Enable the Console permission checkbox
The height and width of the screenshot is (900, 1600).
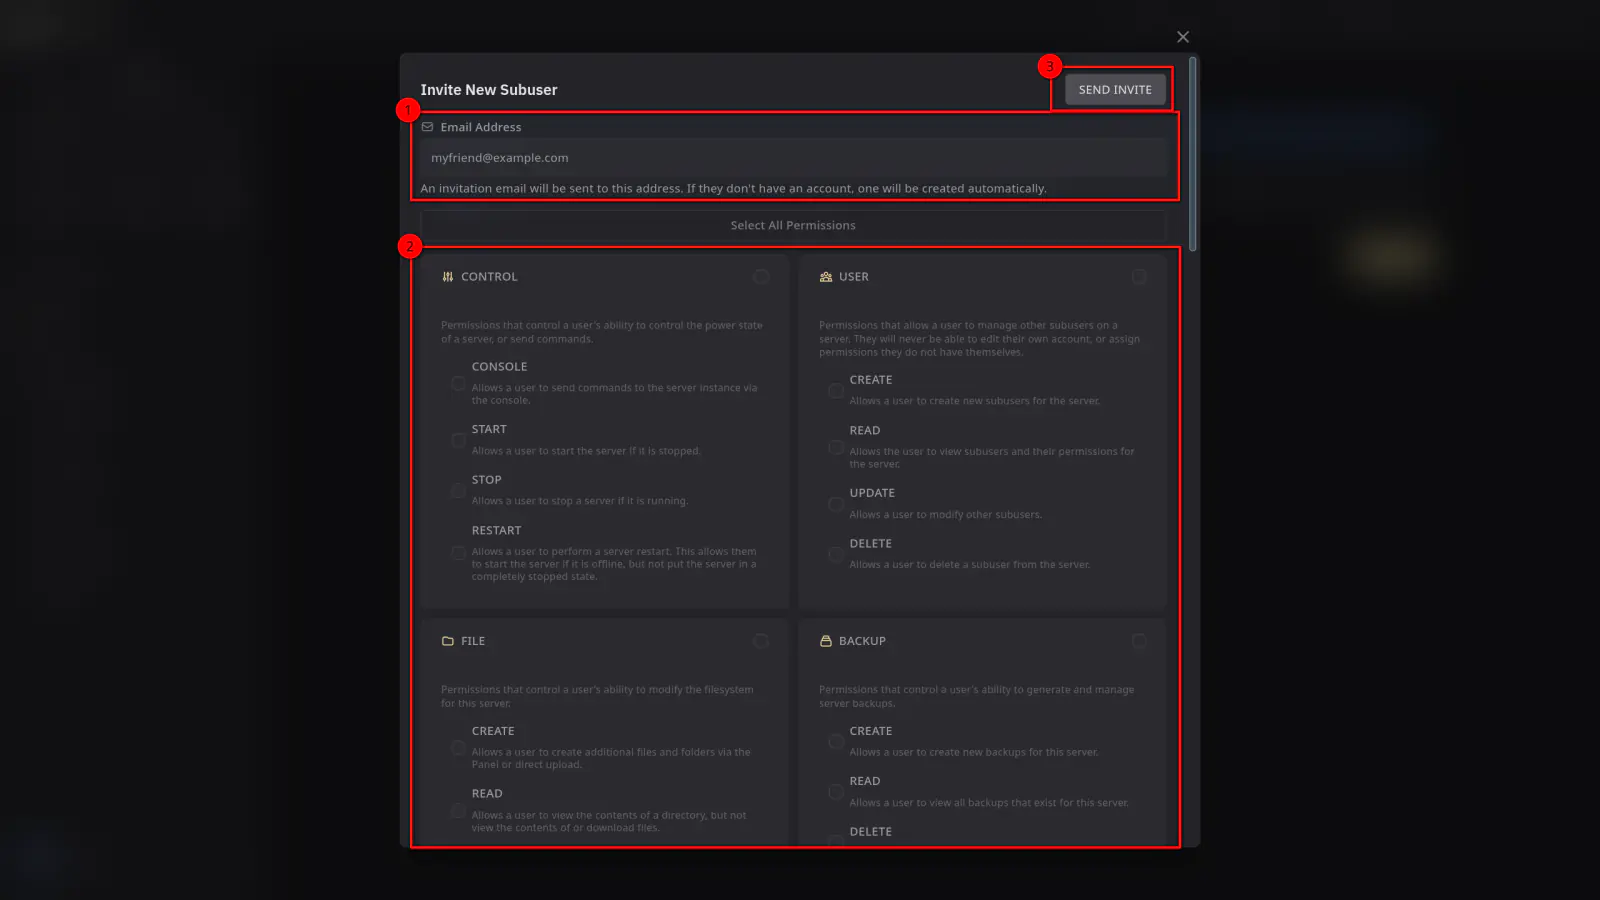pos(458,384)
